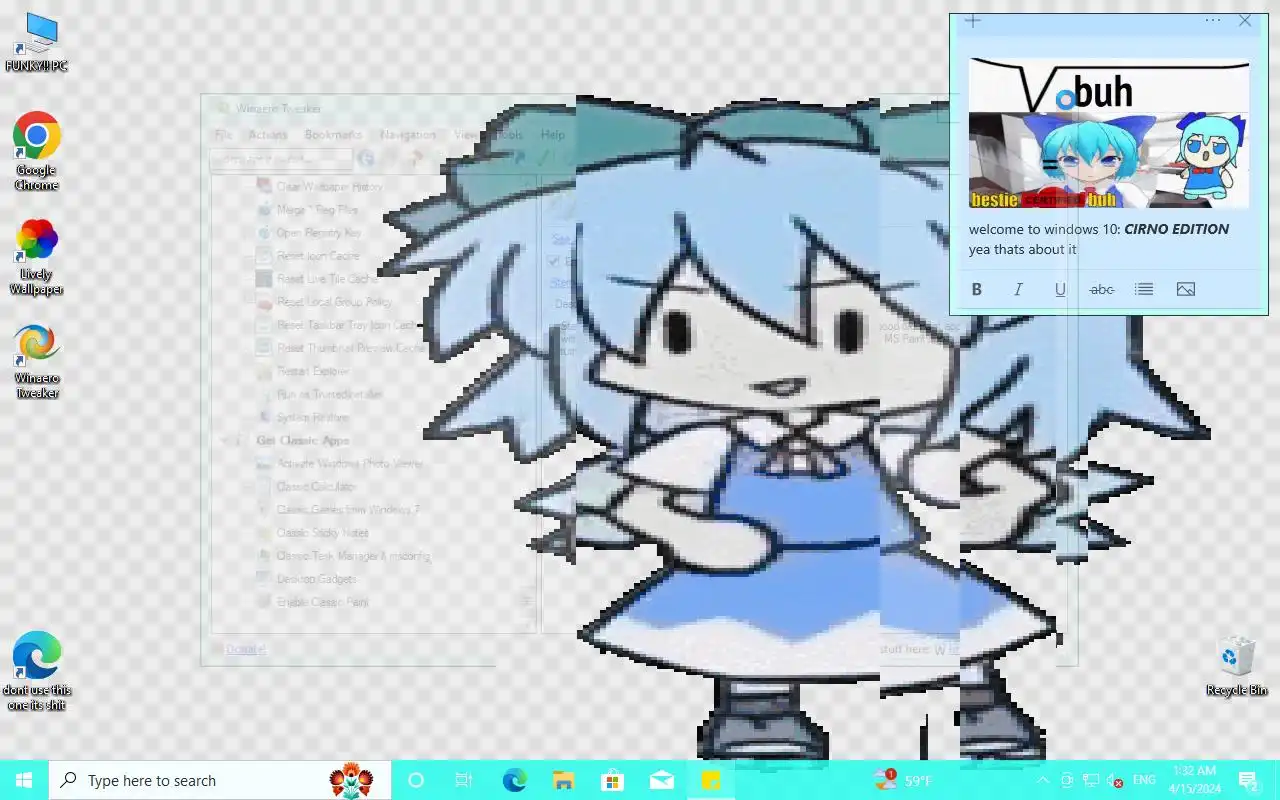Open Bookmarks menu in Winaero Tweaker
This screenshot has height=800, width=1280.
coord(333,135)
